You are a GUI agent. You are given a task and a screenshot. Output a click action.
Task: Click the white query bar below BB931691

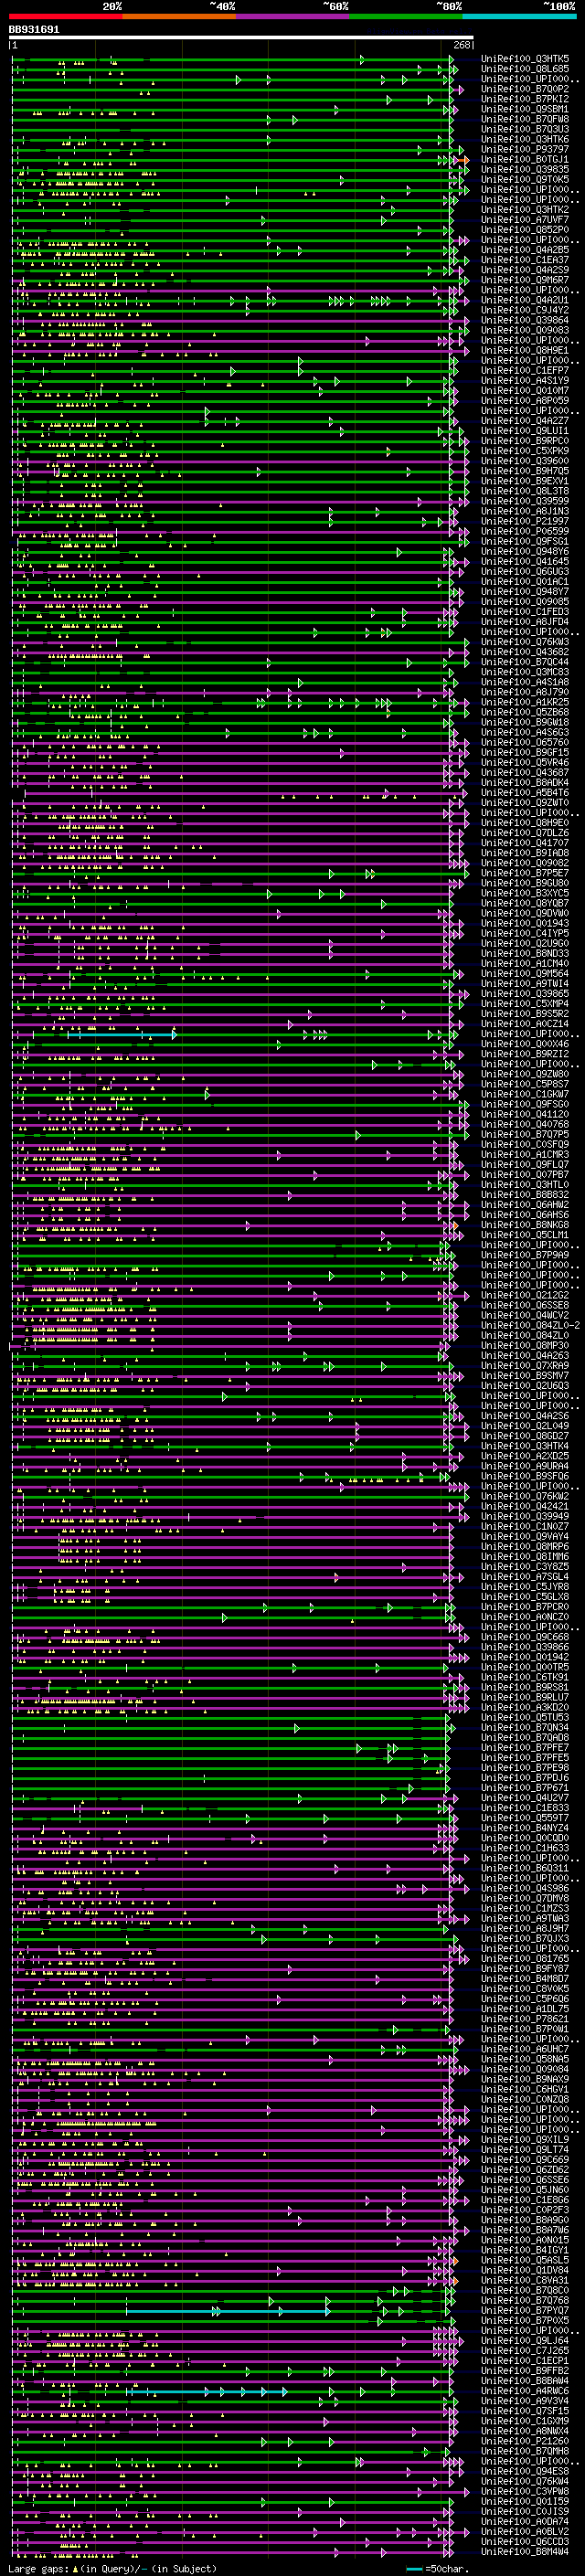coord(241,37)
